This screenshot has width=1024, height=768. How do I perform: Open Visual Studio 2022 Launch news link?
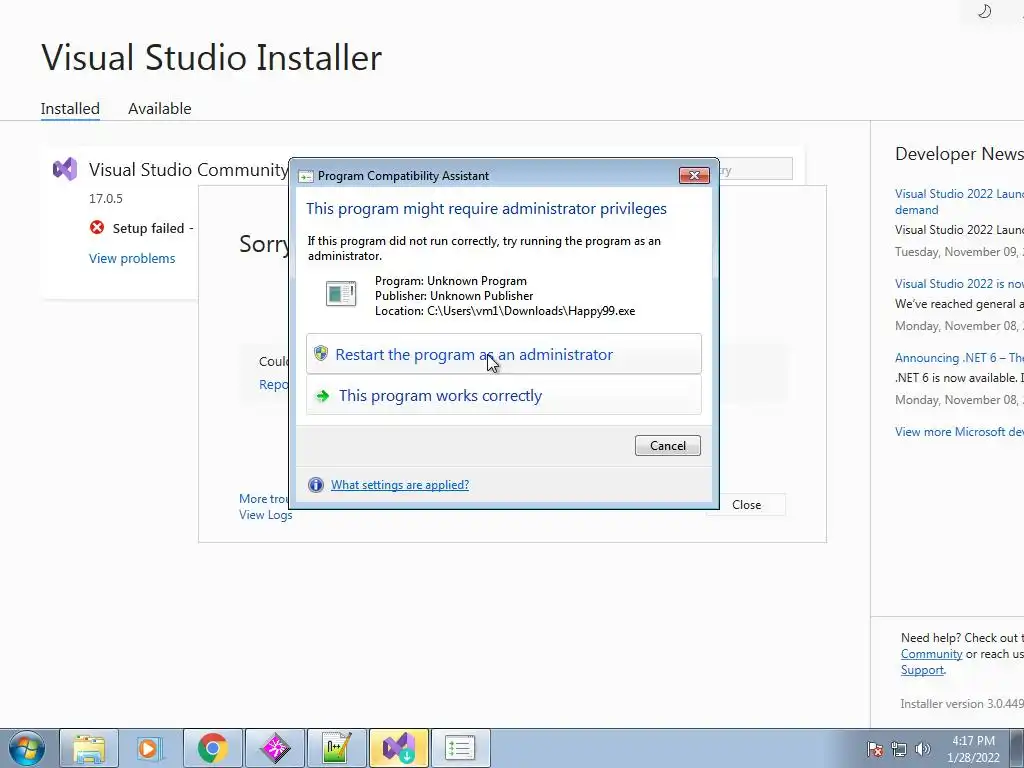[x=959, y=201]
